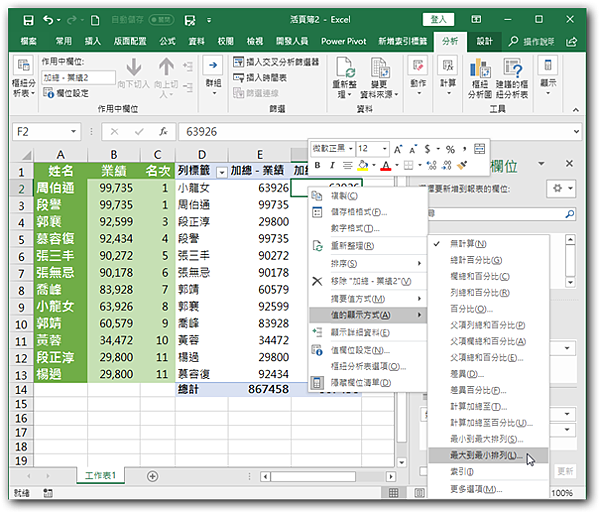Open the font size 12 dropdown

tap(385, 148)
